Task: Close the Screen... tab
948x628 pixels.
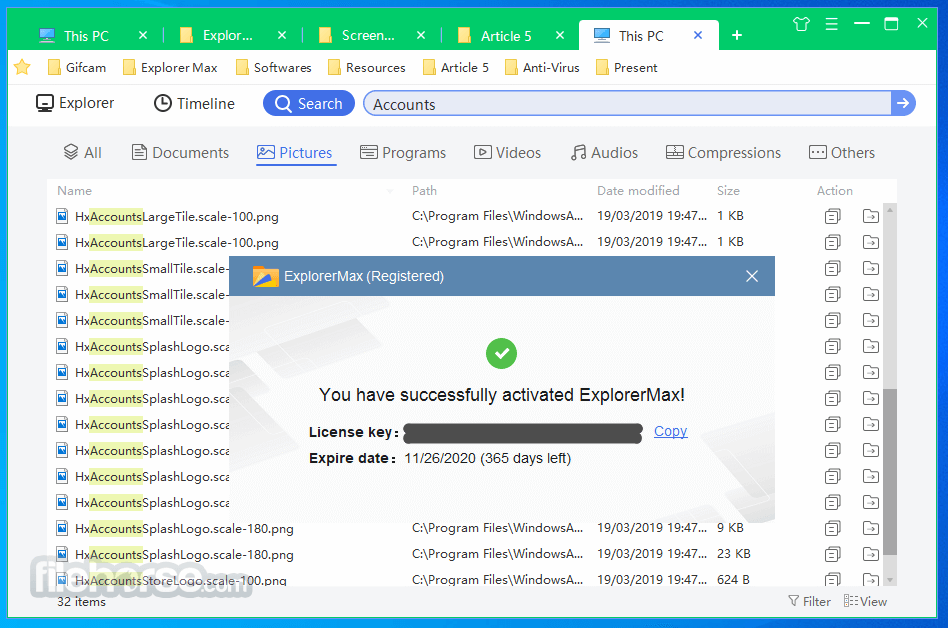Action: pyautogui.click(x=421, y=36)
